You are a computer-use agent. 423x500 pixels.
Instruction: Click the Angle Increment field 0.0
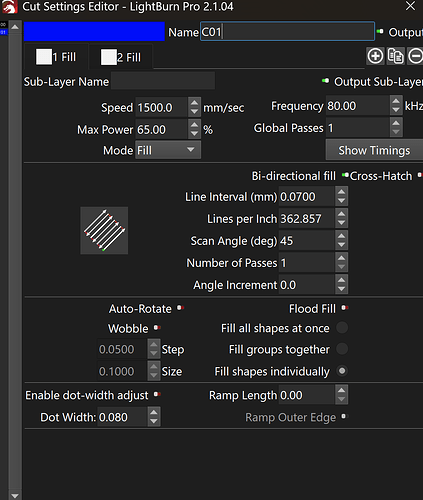[306, 285]
